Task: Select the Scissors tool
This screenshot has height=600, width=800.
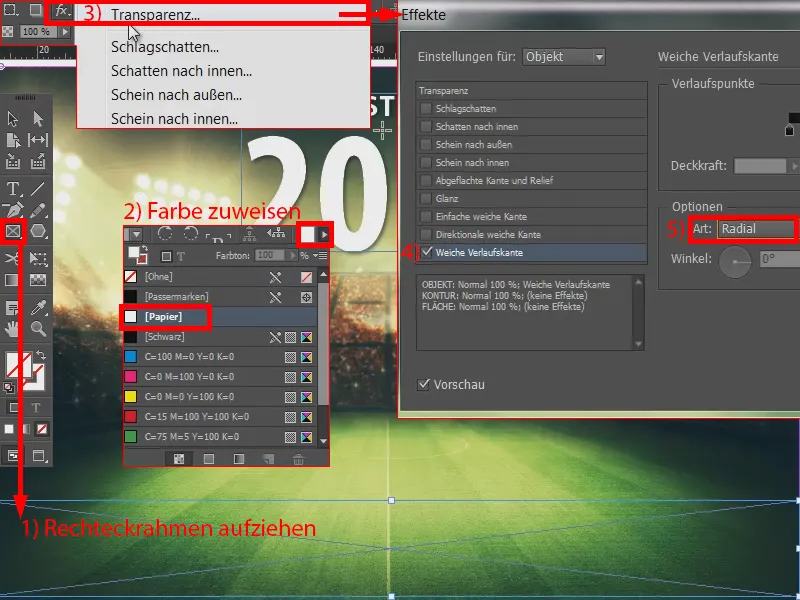Action: pos(13,258)
